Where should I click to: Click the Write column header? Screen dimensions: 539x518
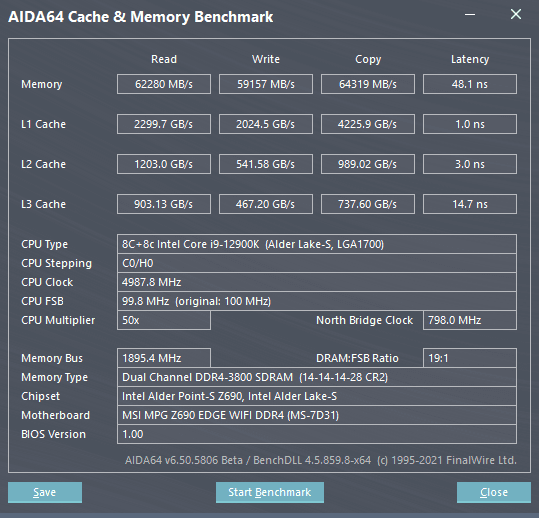266,59
